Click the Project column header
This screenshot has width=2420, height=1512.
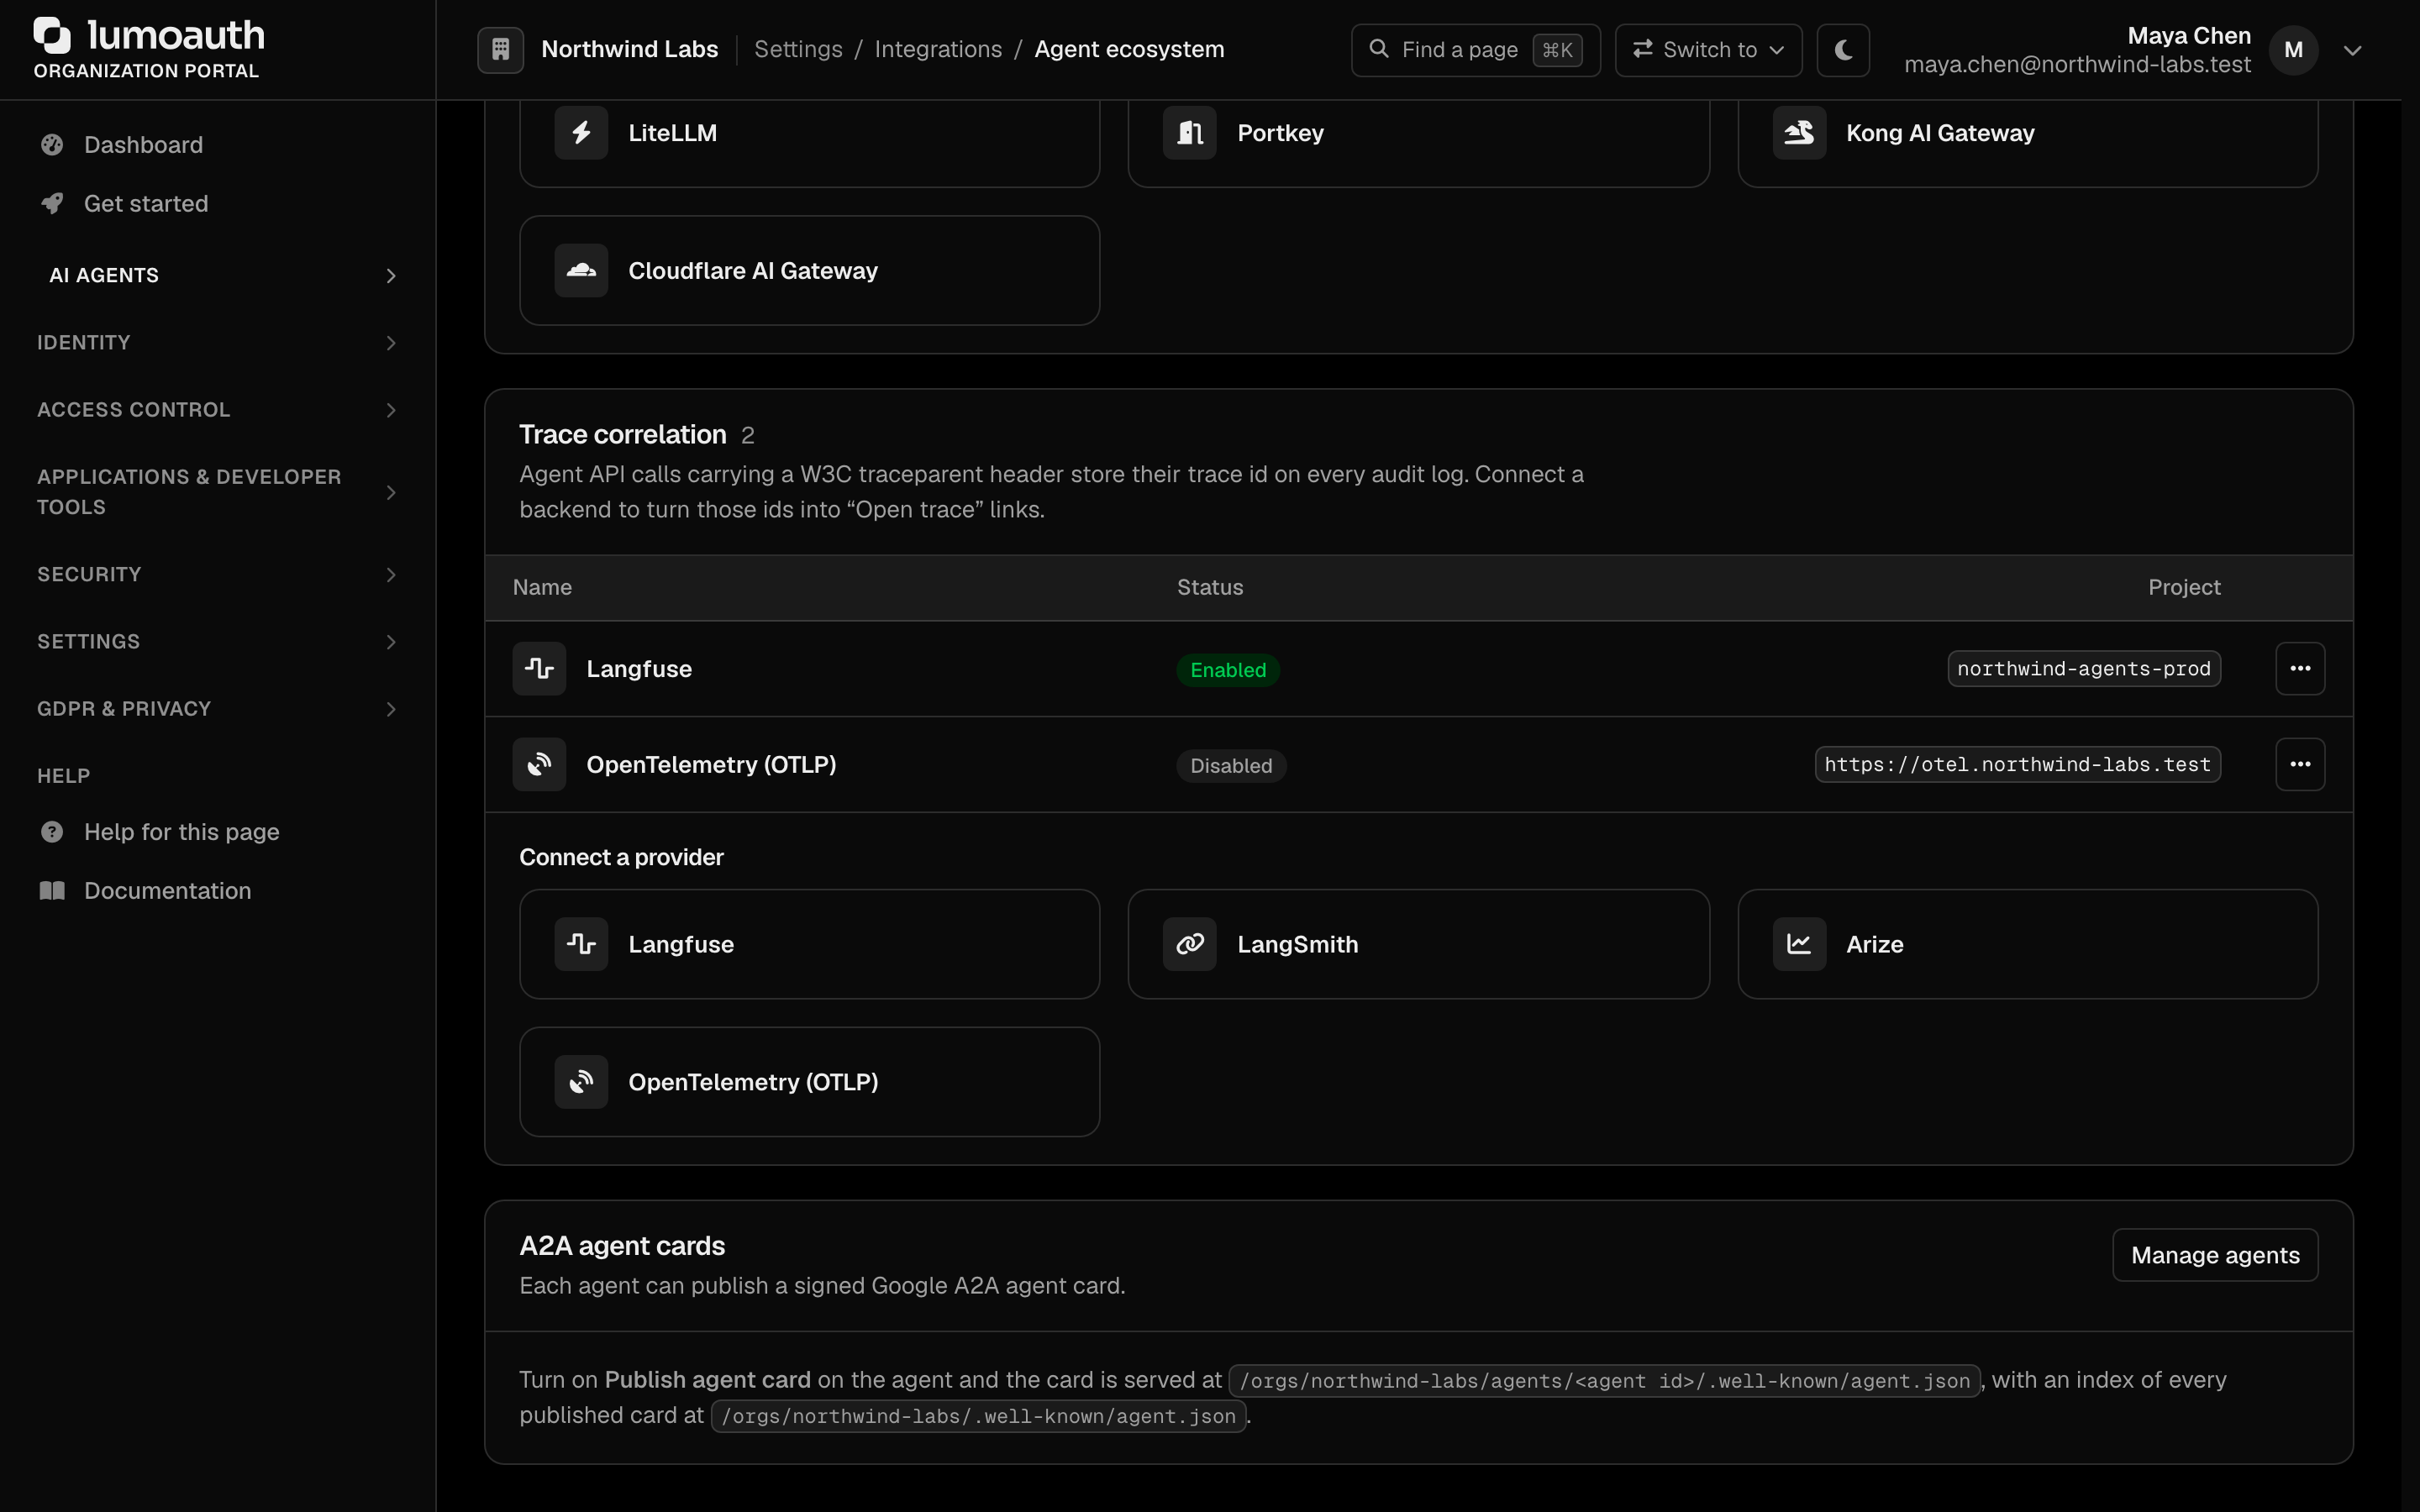(2184, 588)
